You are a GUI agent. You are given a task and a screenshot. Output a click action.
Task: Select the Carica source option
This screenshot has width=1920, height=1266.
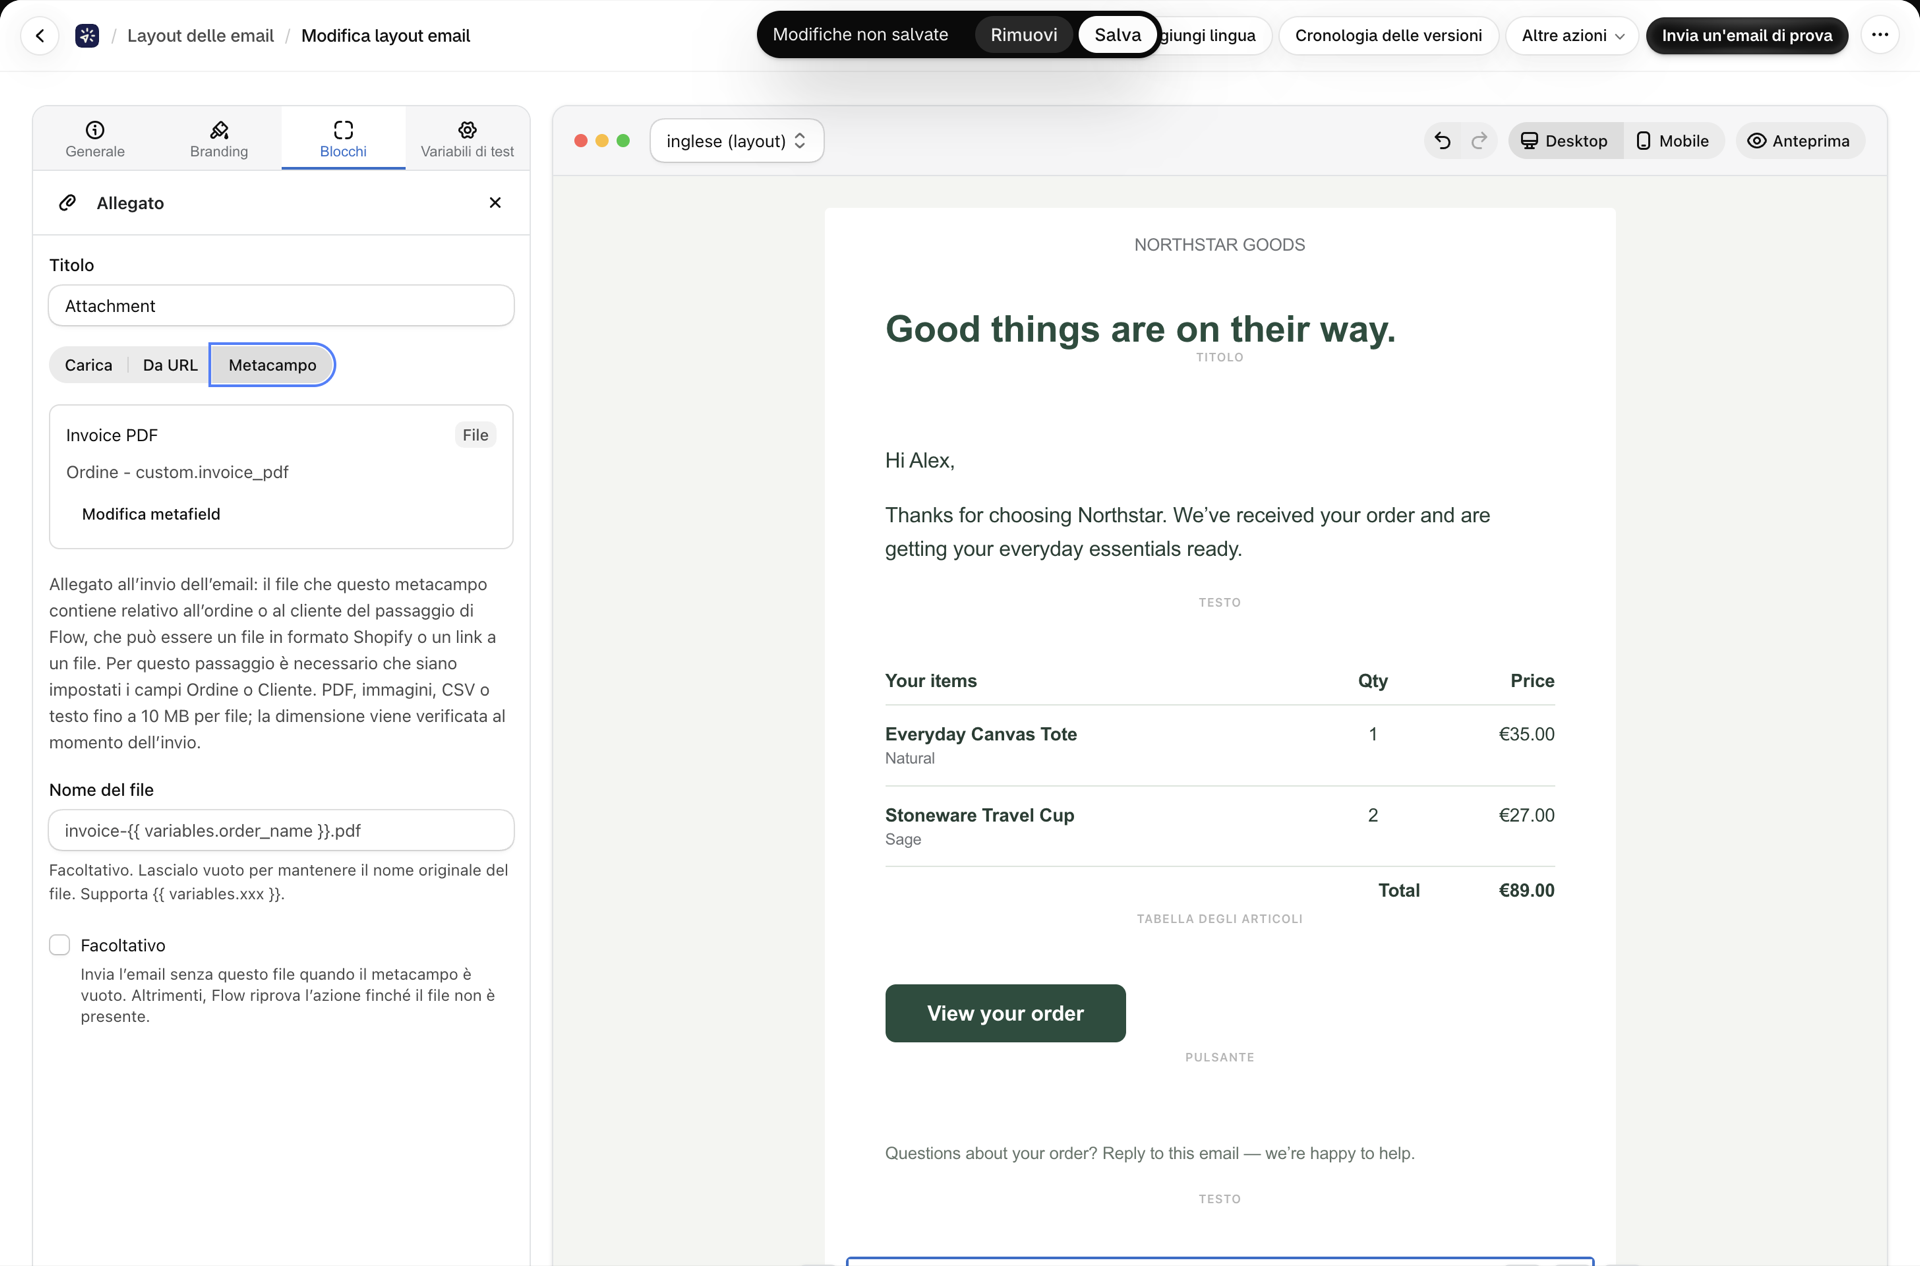[89, 365]
